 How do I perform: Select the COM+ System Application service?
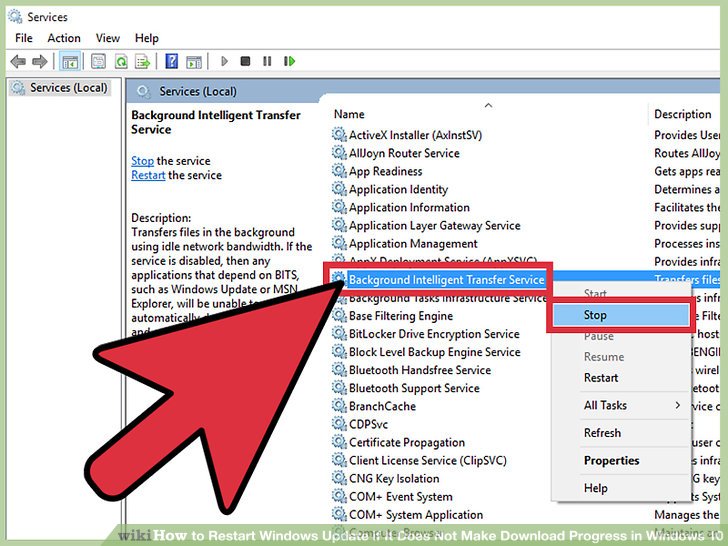(x=416, y=515)
